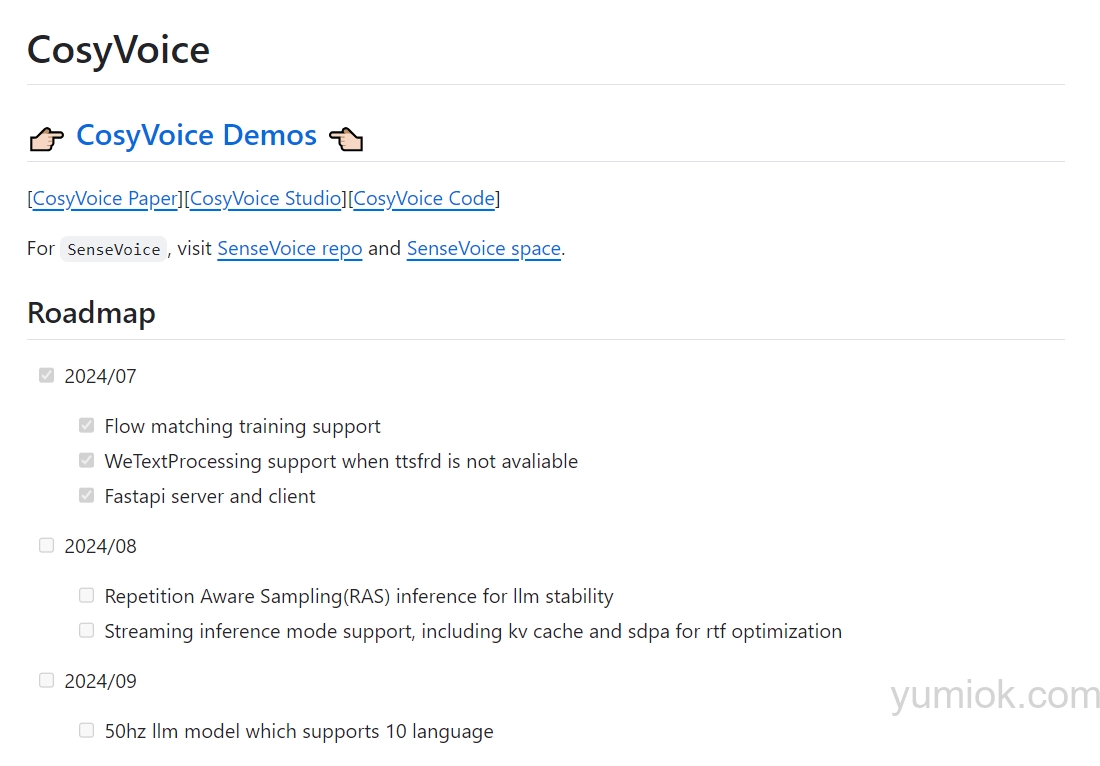Open the CosyVoice Studio link
Screen dimensions: 1100x766
pyautogui.click(x=266, y=198)
